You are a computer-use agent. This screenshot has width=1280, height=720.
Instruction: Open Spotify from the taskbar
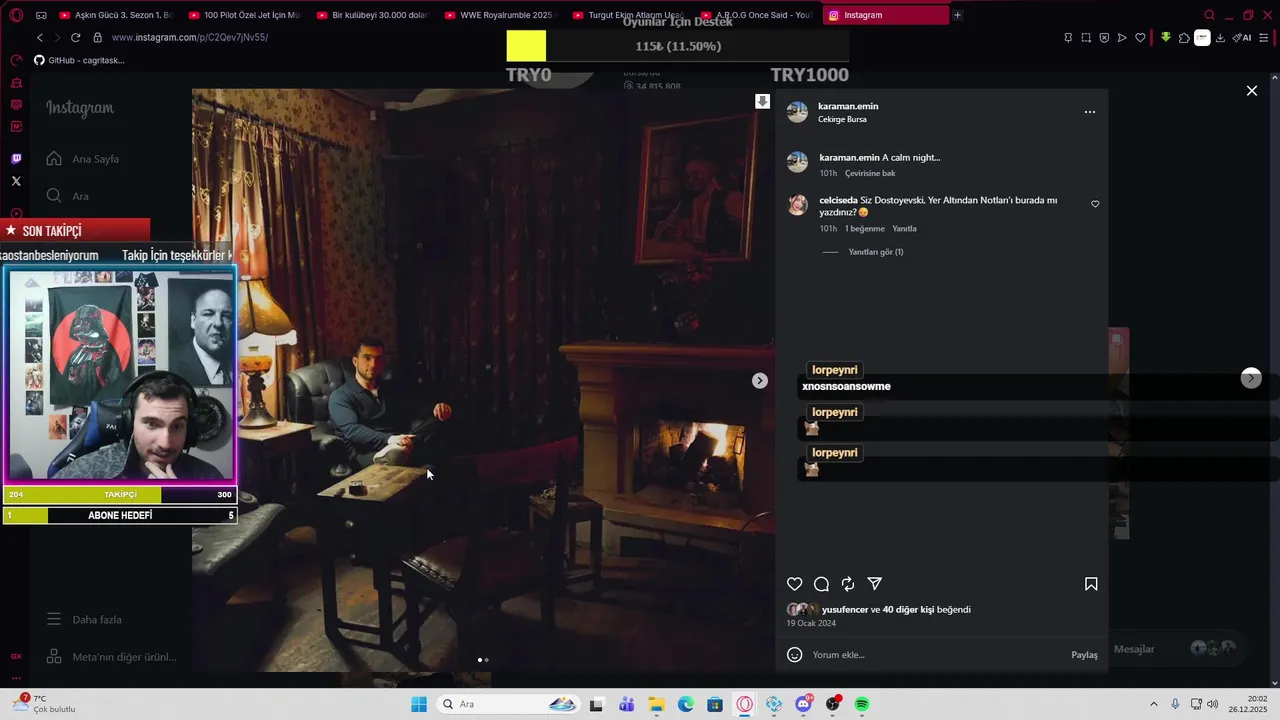click(862, 705)
